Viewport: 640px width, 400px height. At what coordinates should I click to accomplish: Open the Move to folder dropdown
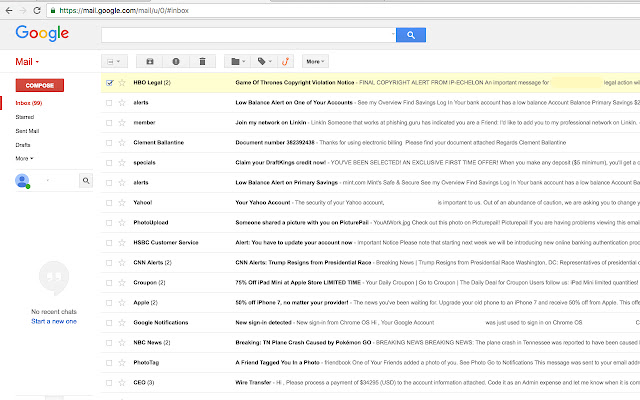point(238,62)
